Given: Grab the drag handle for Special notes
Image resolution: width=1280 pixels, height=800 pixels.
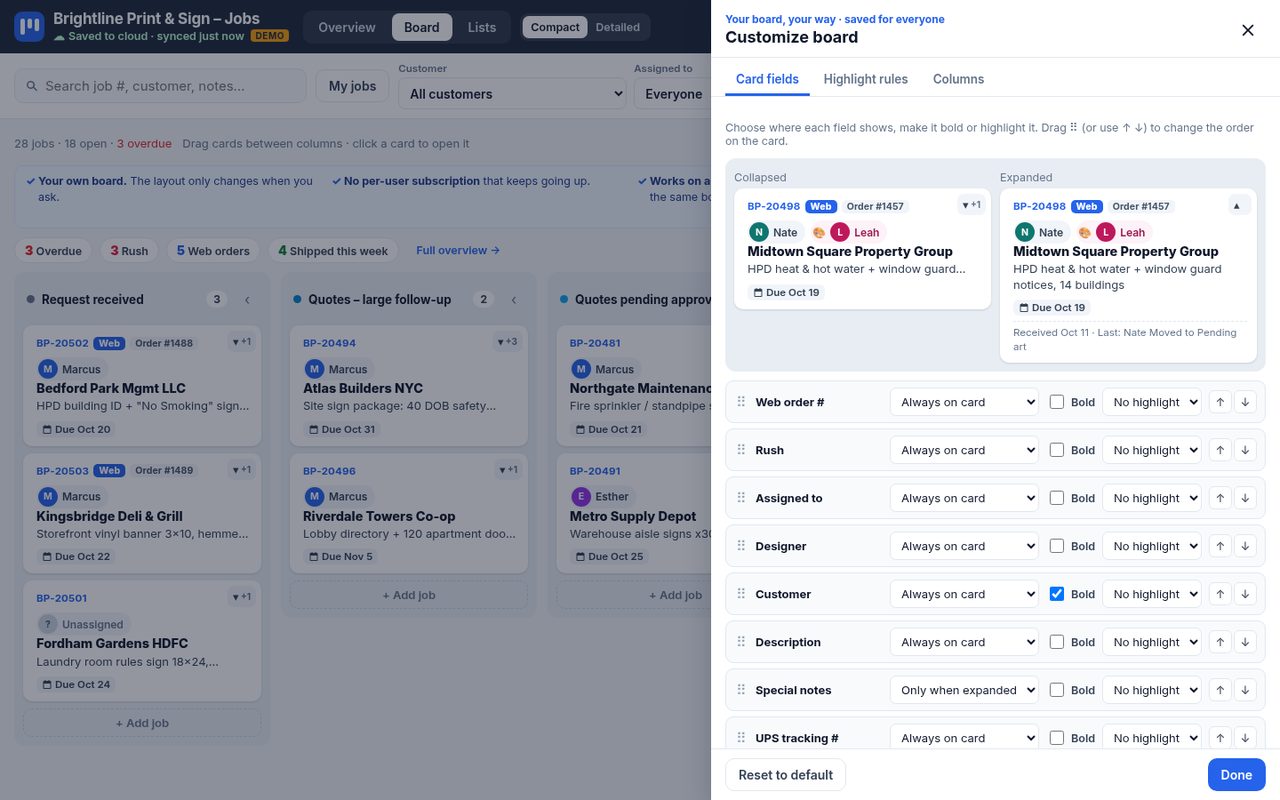Looking at the screenshot, I should 741,690.
